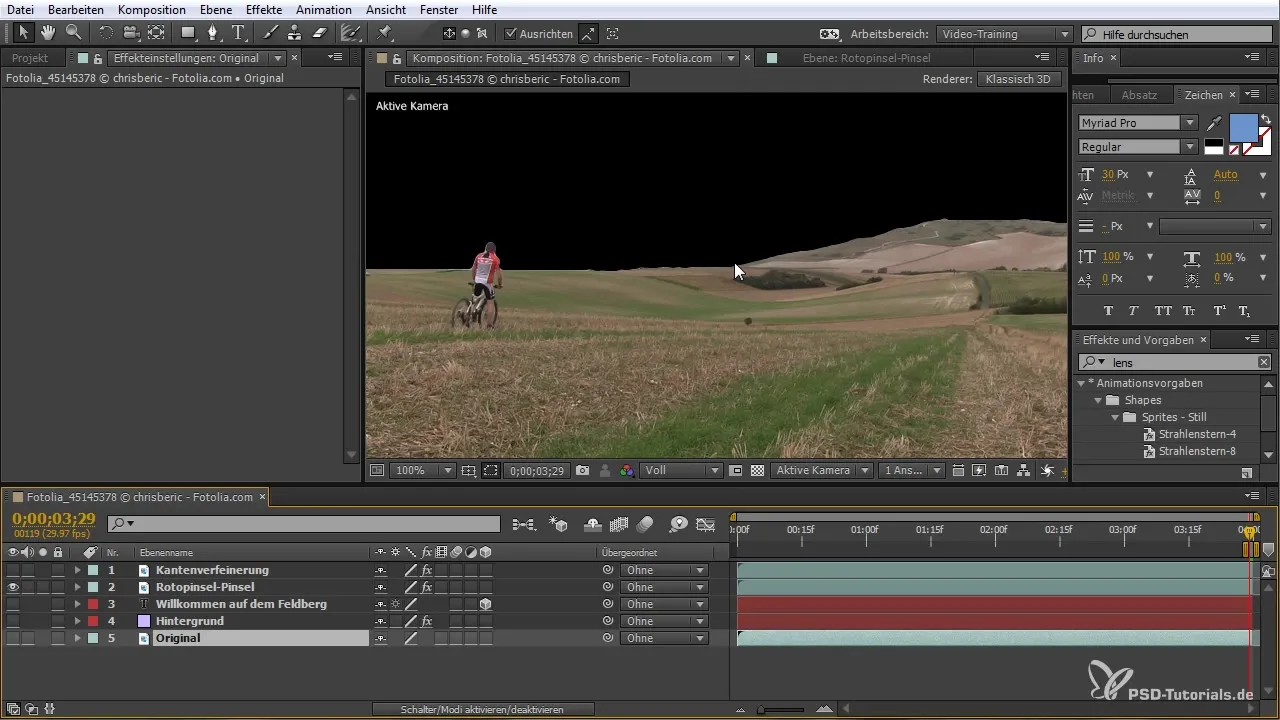Open the Effekte menu
1280x720 pixels.
click(264, 9)
